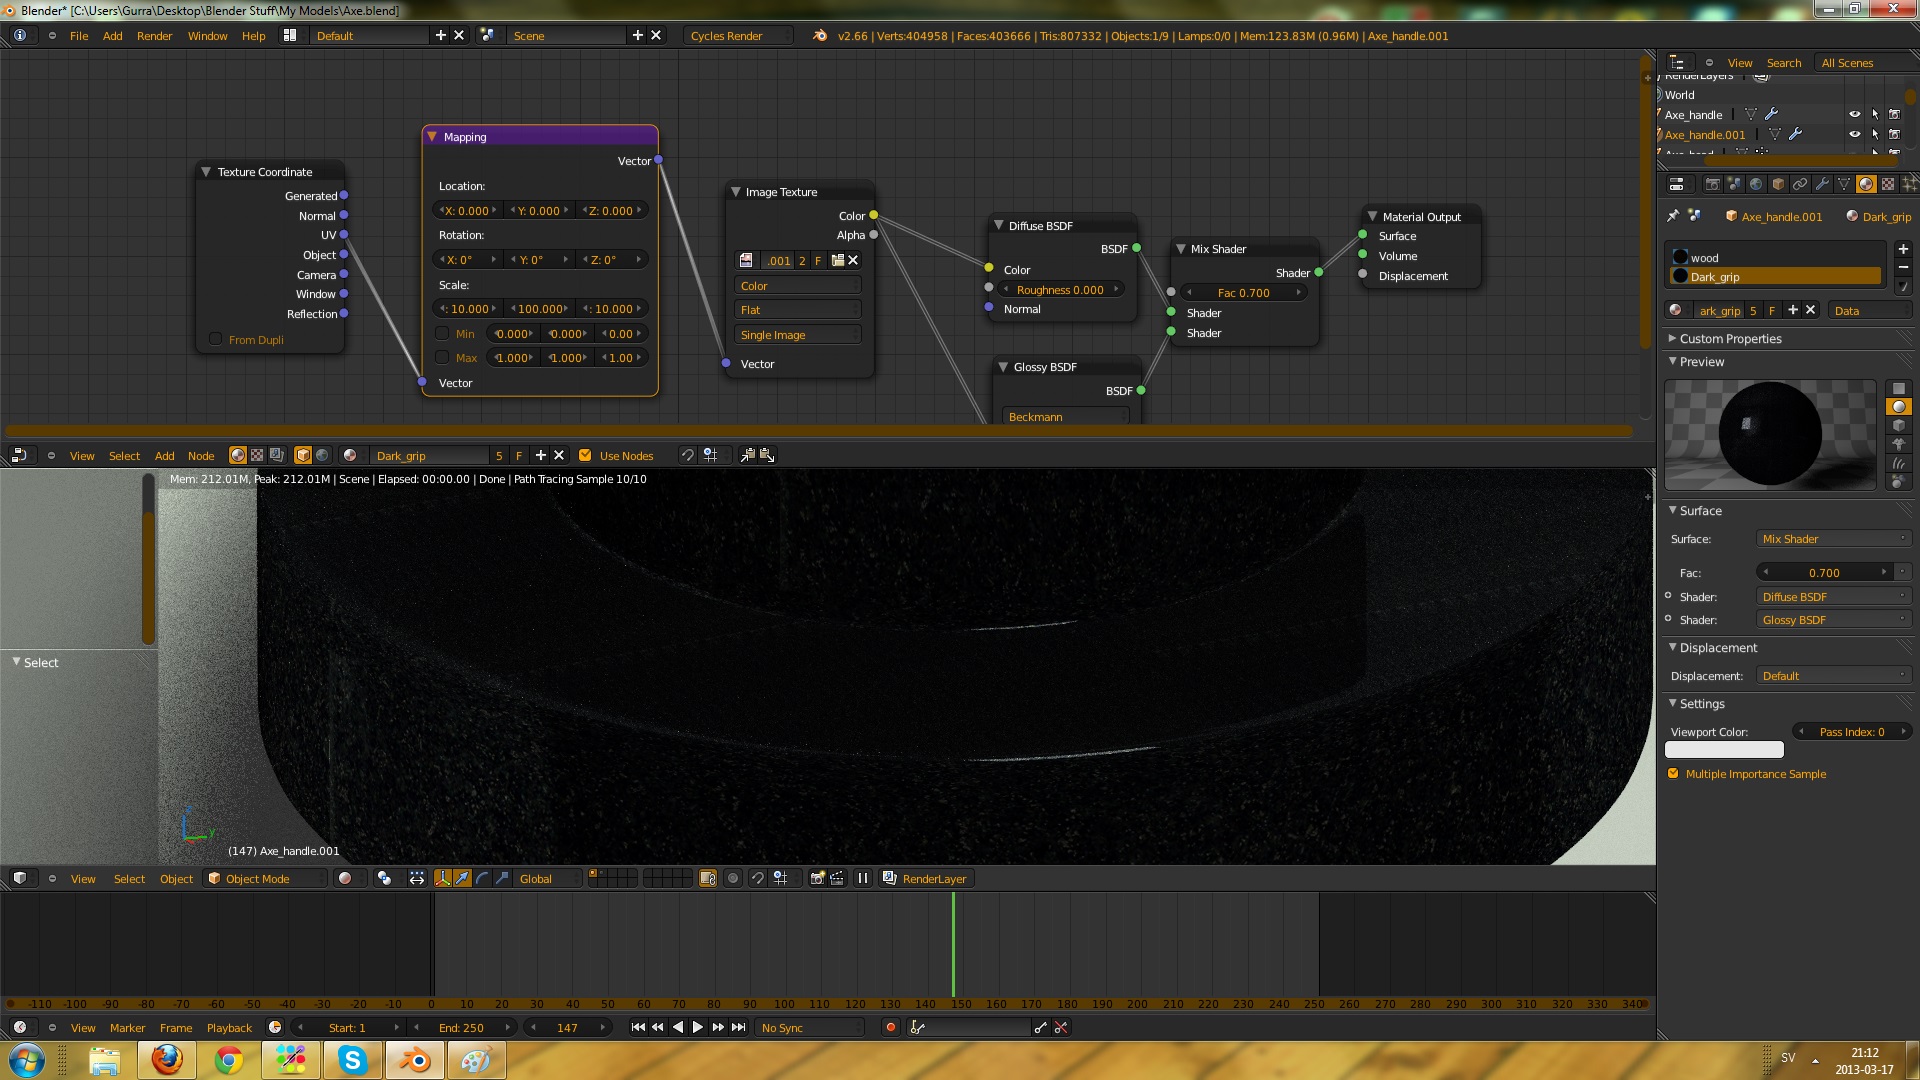Image resolution: width=1920 pixels, height=1080 pixels.
Task: Enable From Dupli in Texture Coordinate node
Action: coord(215,339)
